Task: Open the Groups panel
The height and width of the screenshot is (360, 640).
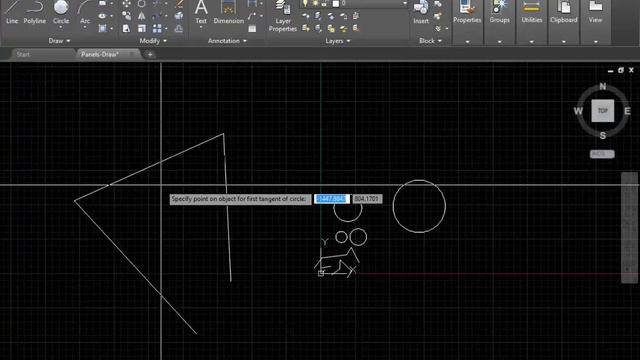Action: pyautogui.click(x=500, y=21)
